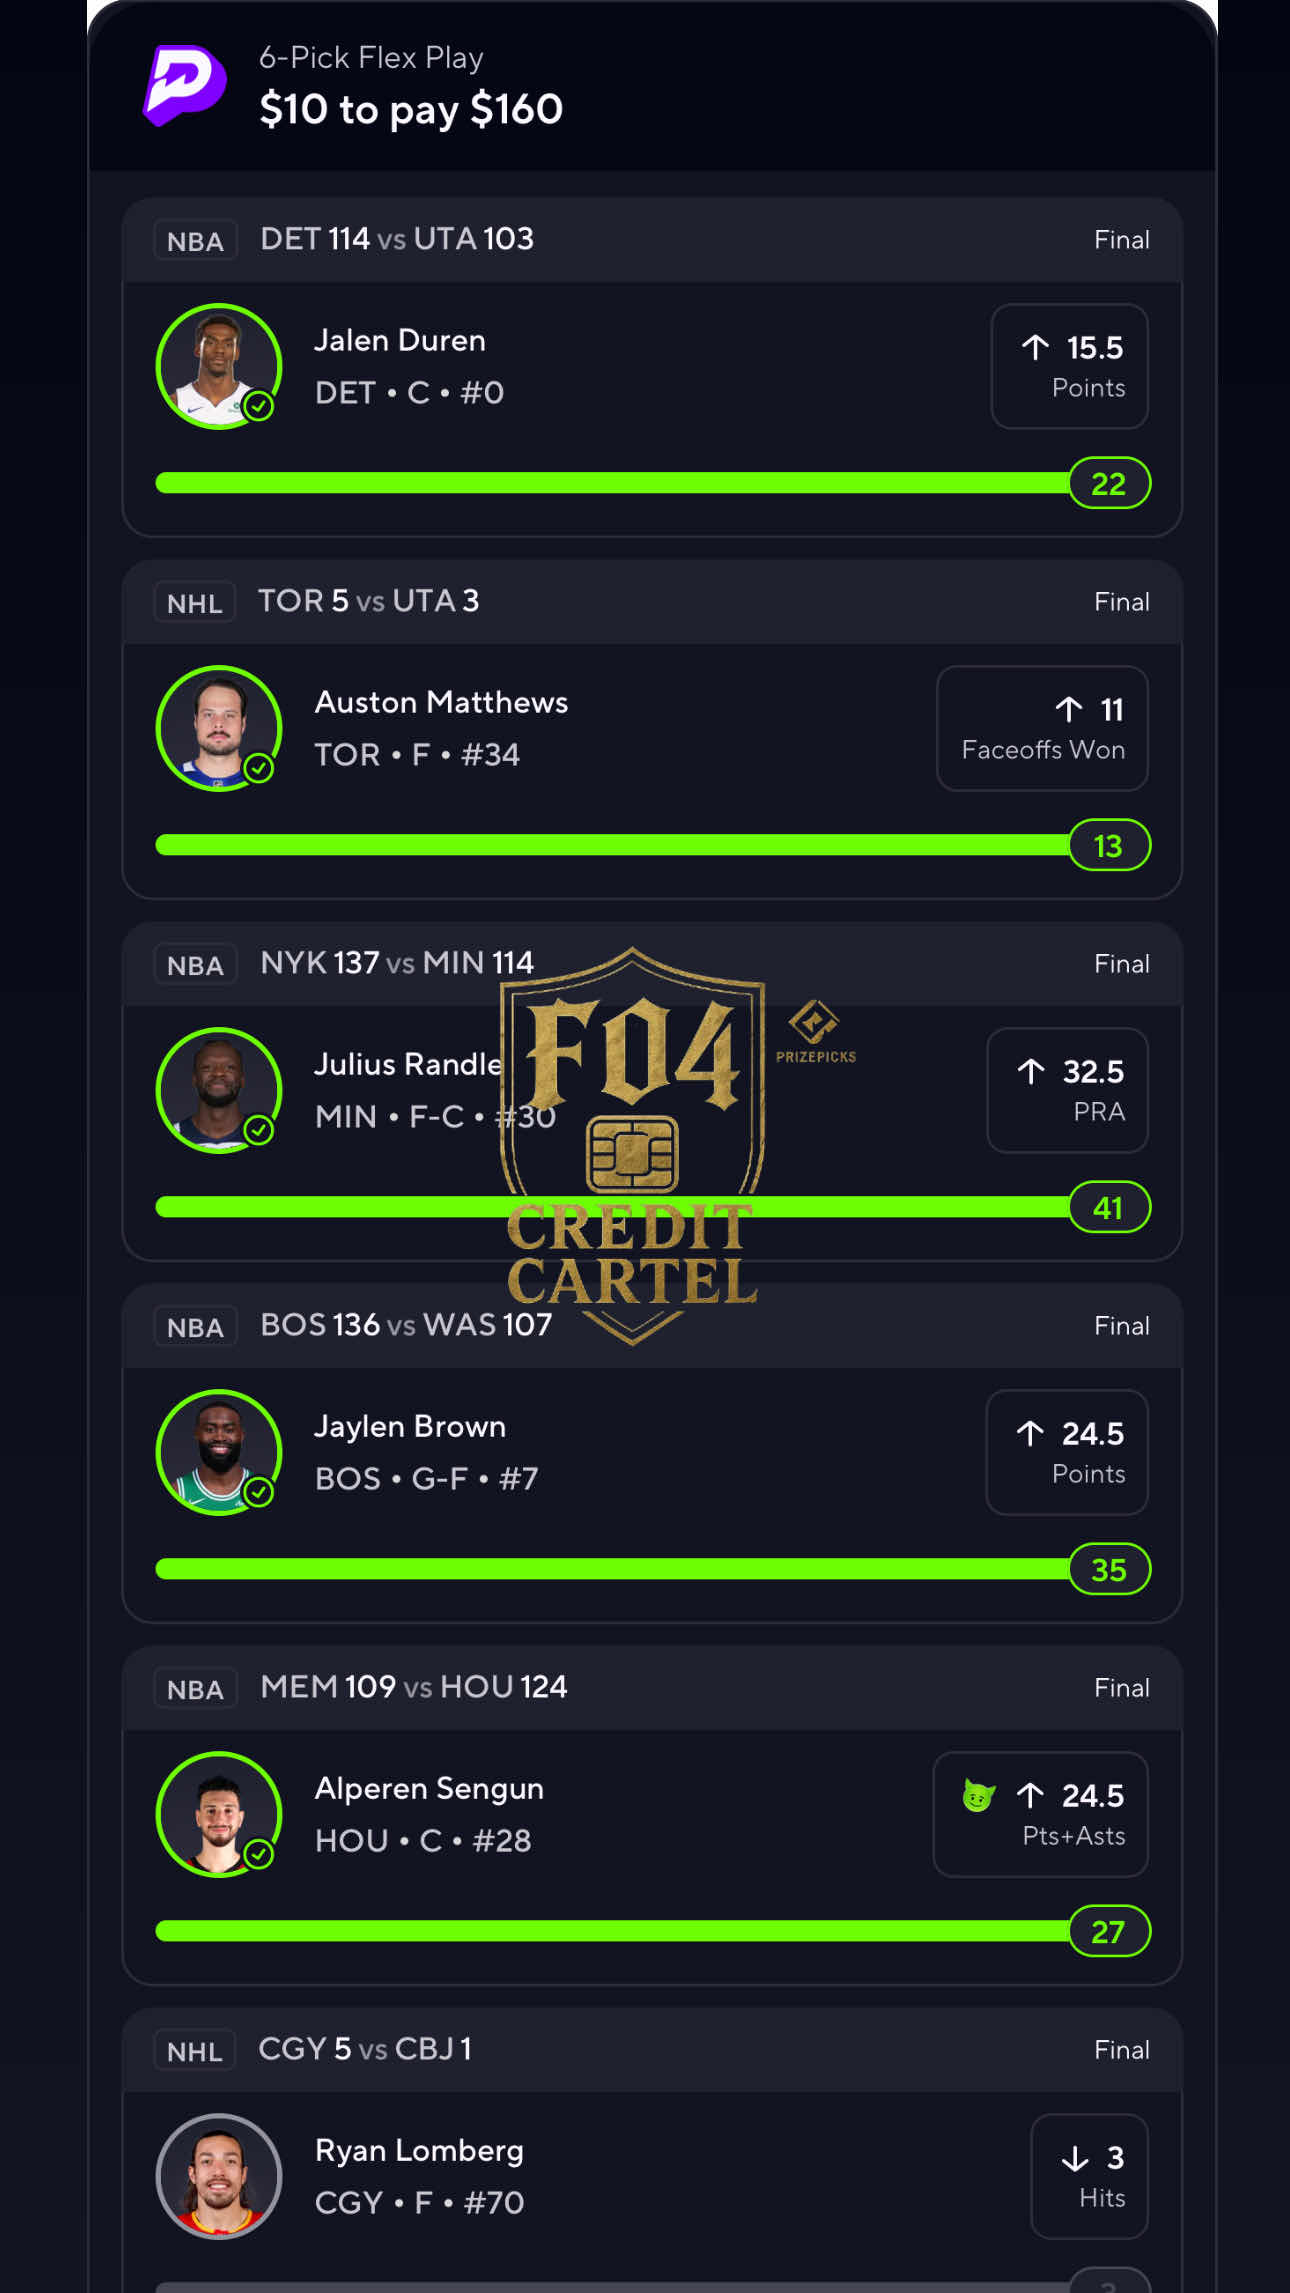Select the NBA tag for DET vs UTA
This screenshot has height=2293, width=1290.
(195, 241)
